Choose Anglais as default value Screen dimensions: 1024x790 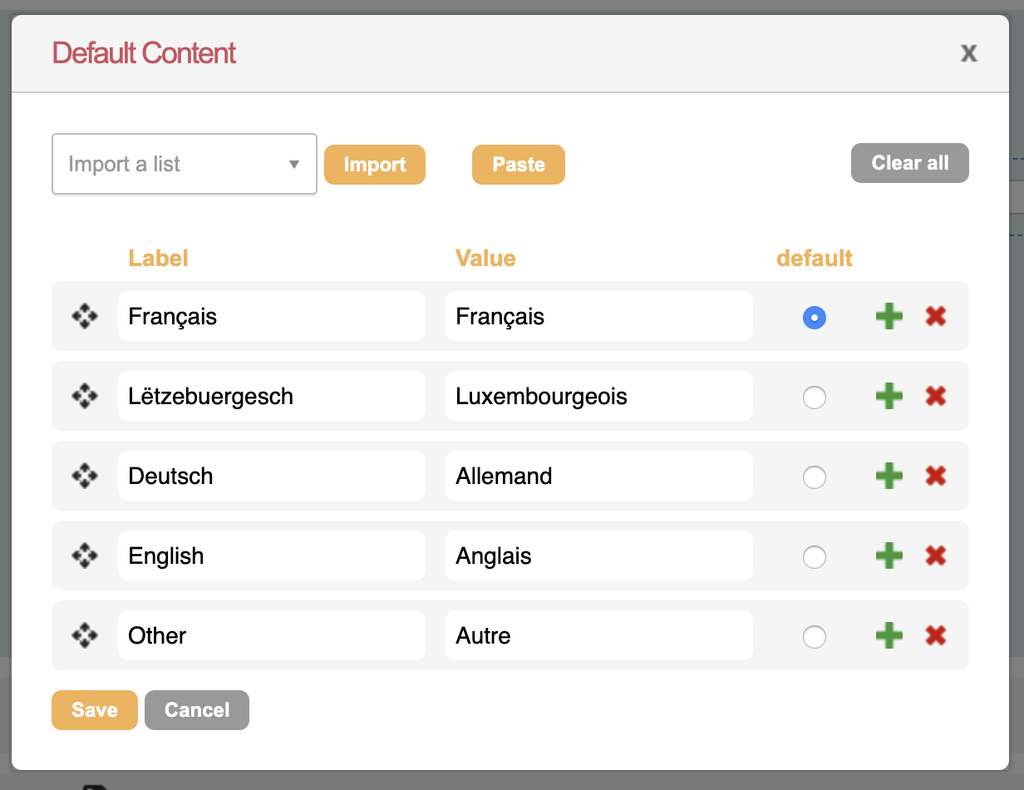[814, 557]
